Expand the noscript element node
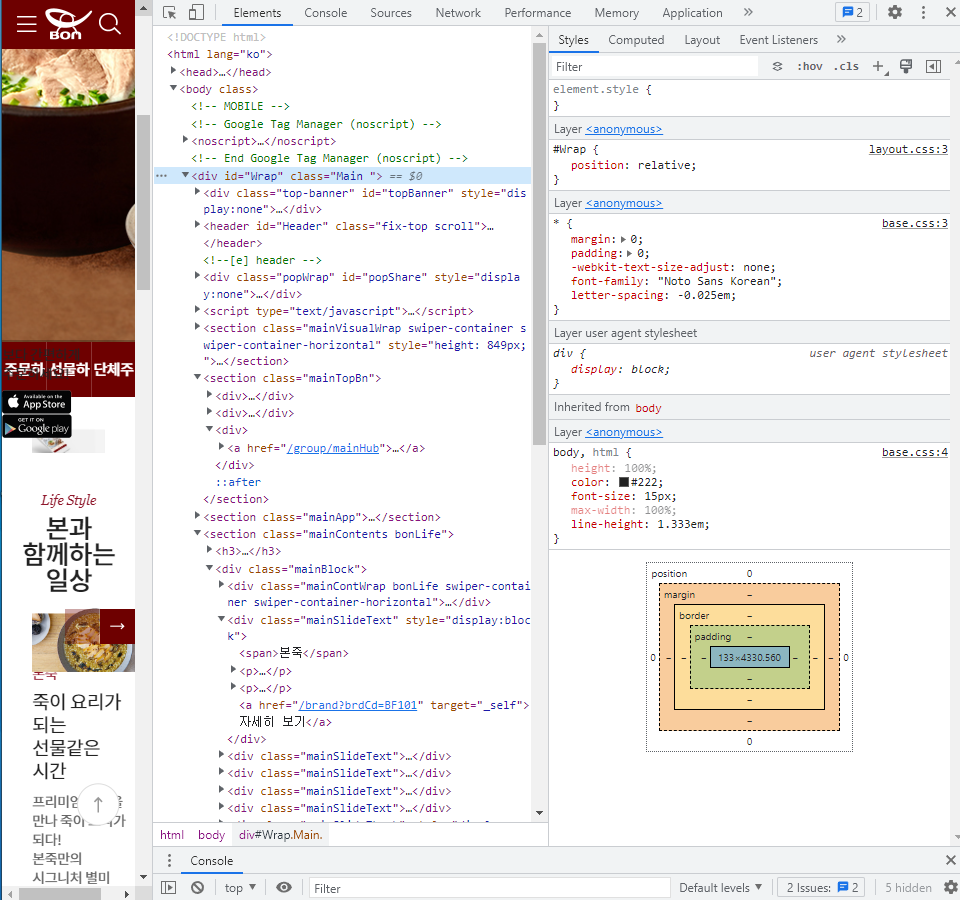The height and width of the screenshot is (900, 960). pos(186,140)
